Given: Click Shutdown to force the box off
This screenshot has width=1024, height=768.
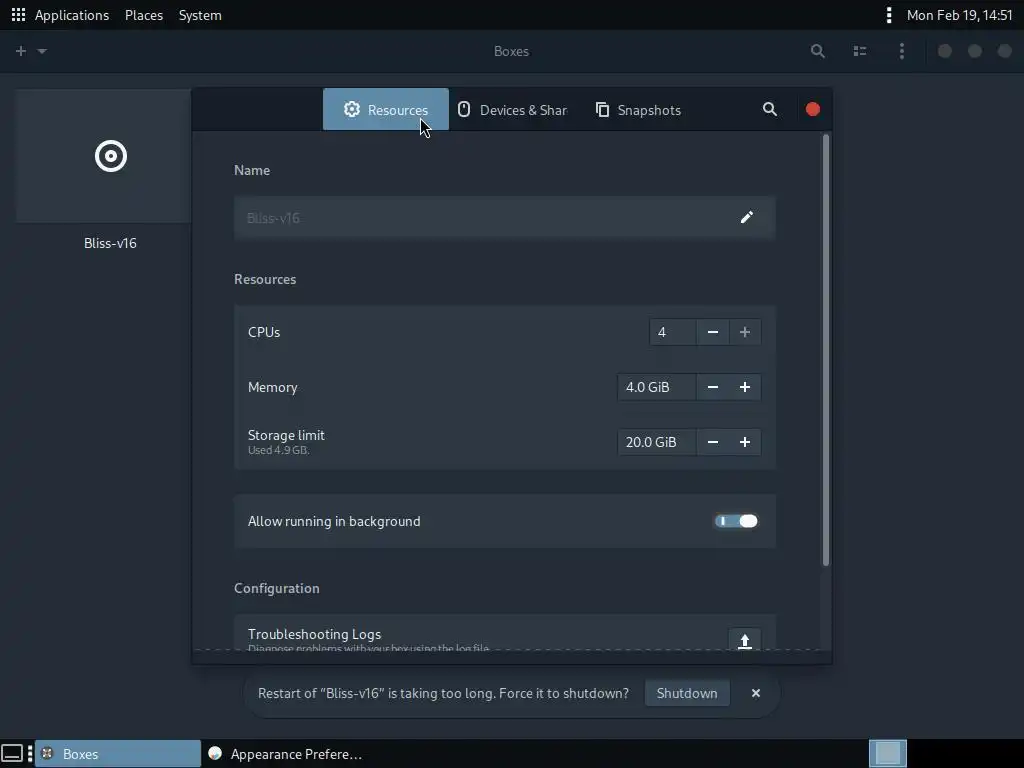Looking at the screenshot, I should 686,693.
